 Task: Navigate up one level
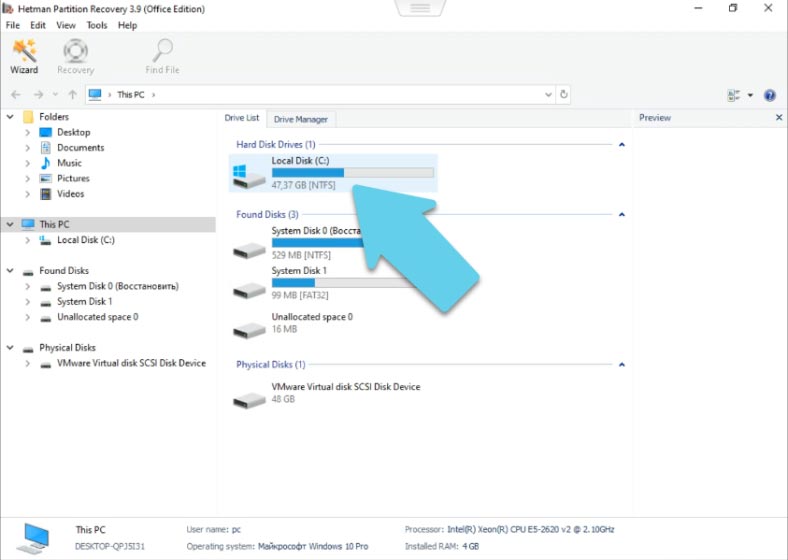pos(72,95)
